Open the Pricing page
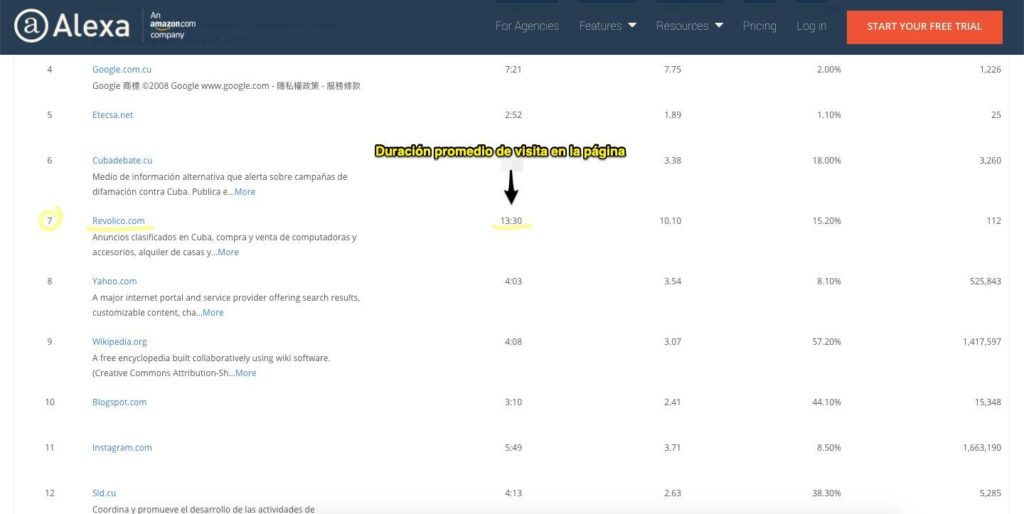This screenshot has height=514, width=1024. 760,26
